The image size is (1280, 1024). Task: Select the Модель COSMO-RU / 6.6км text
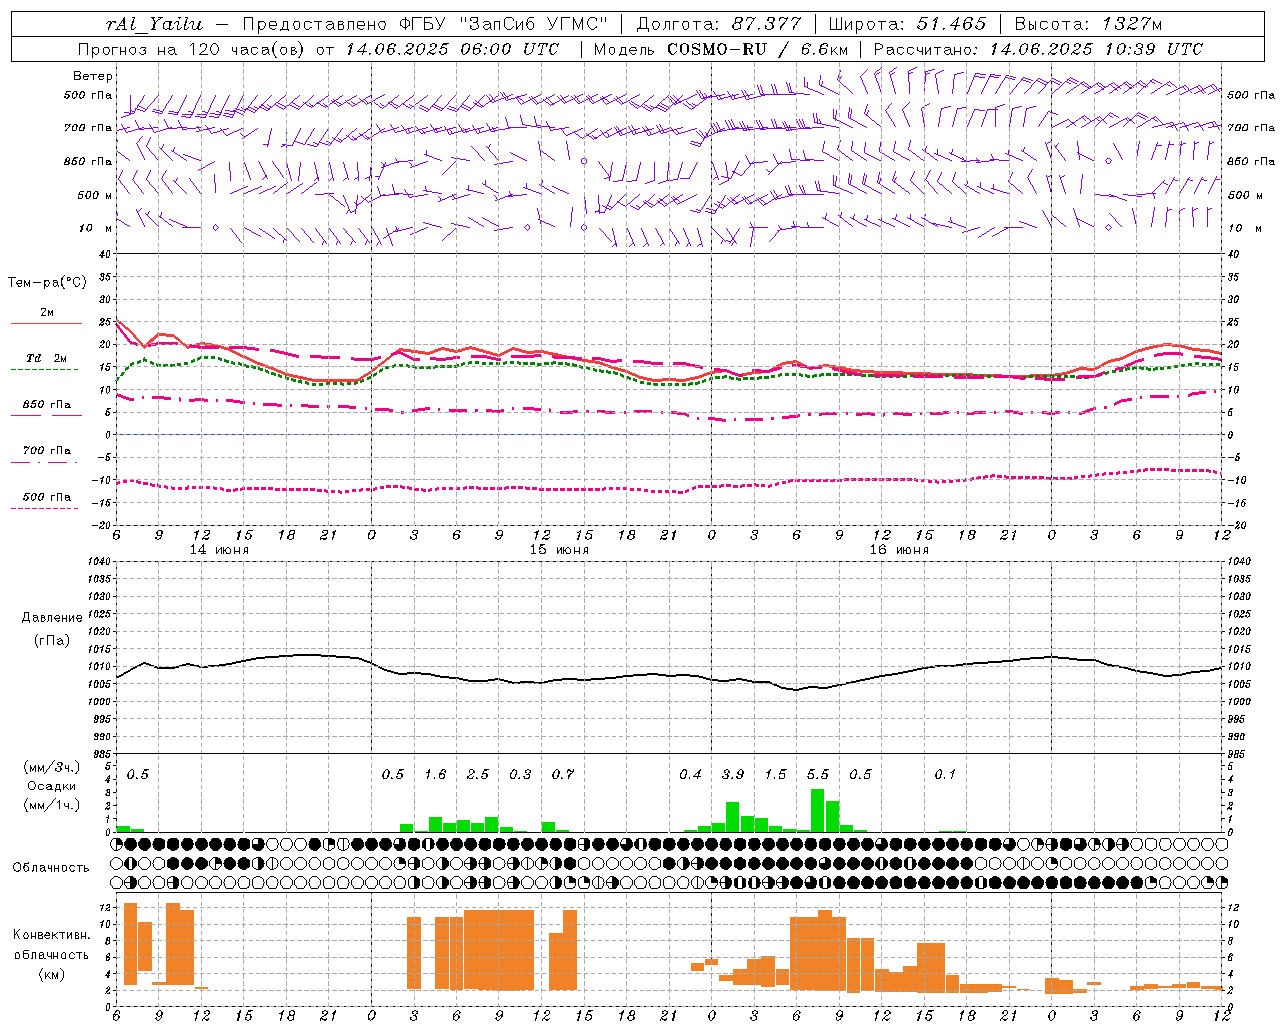point(720,49)
